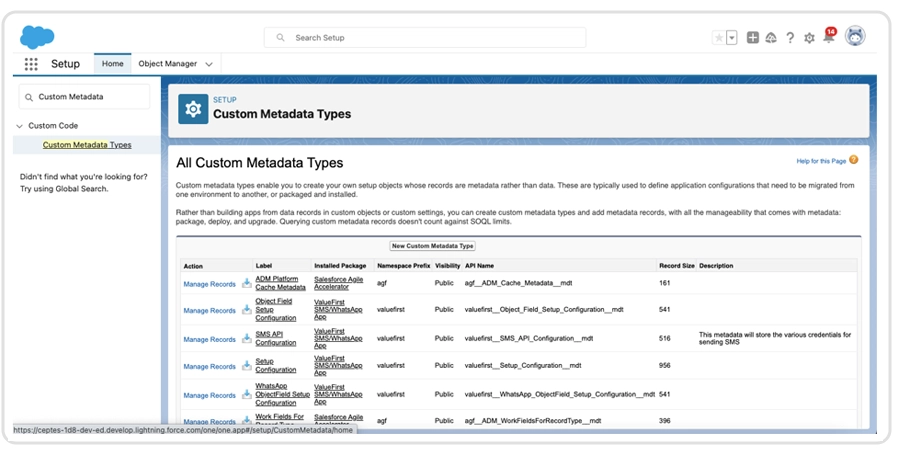Collapse the Custom Code tree section
The image size is (900, 456).
point(19,126)
